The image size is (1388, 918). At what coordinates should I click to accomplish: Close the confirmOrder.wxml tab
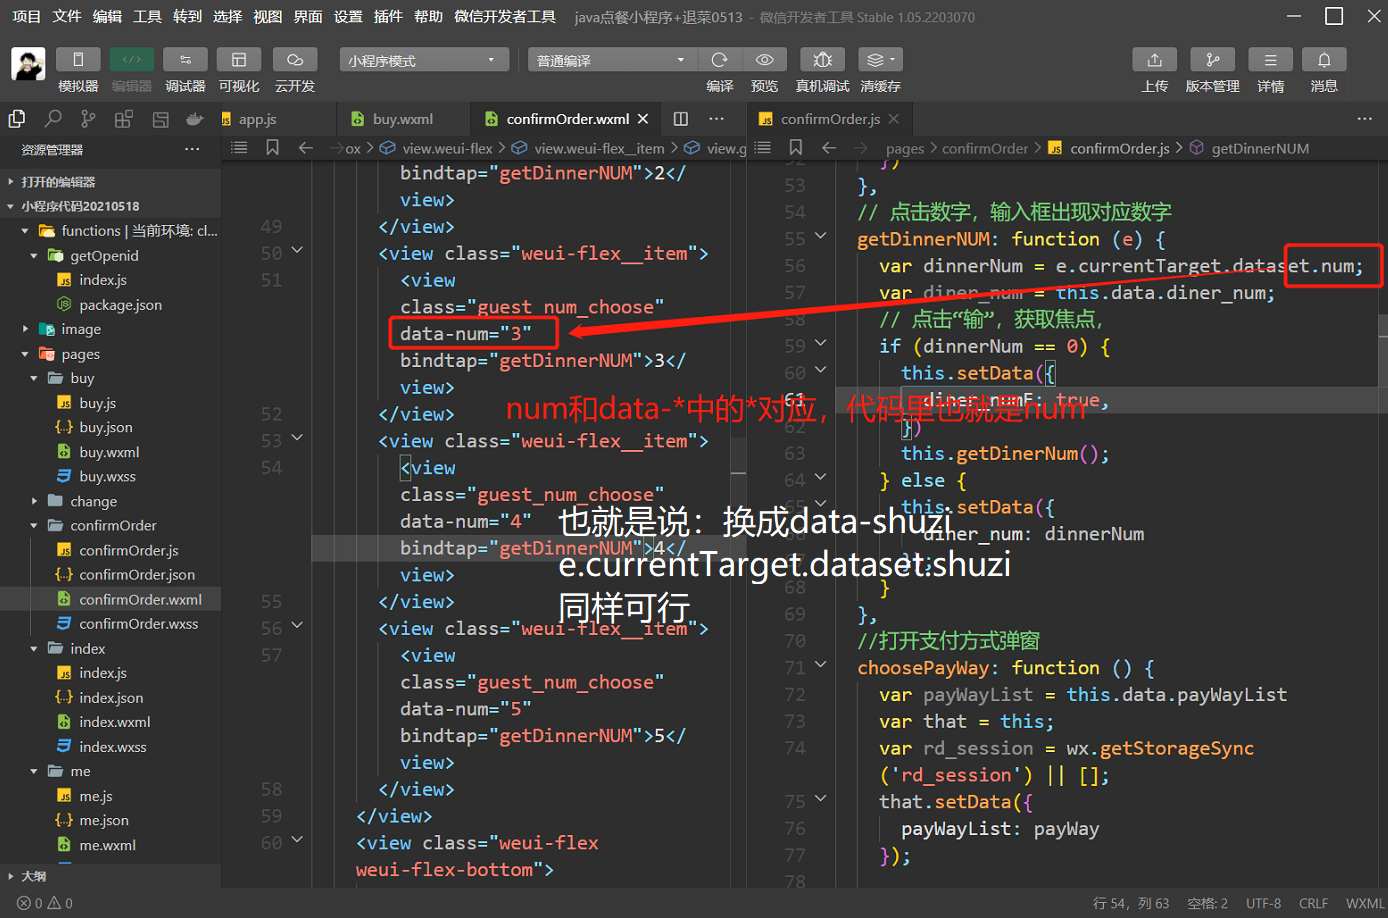643,119
